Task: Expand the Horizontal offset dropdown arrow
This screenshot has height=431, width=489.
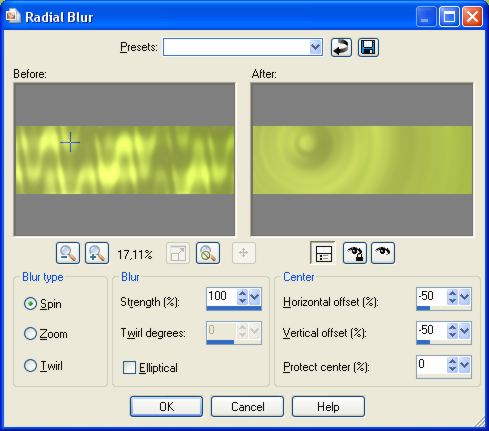Action: click(465, 297)
